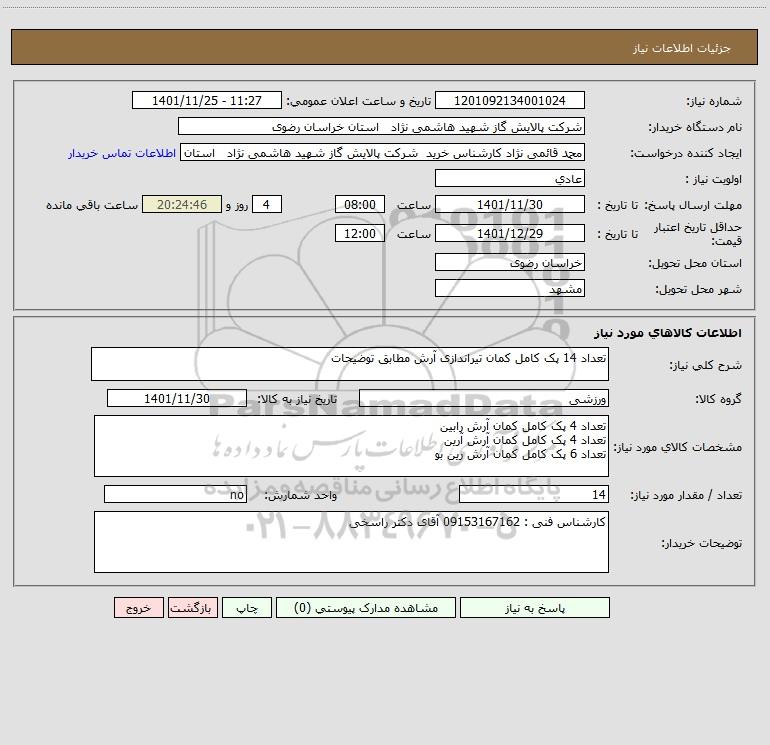Click the بازگشت back button
Viewport: 770px width, 745px height.
click(192, 607)
